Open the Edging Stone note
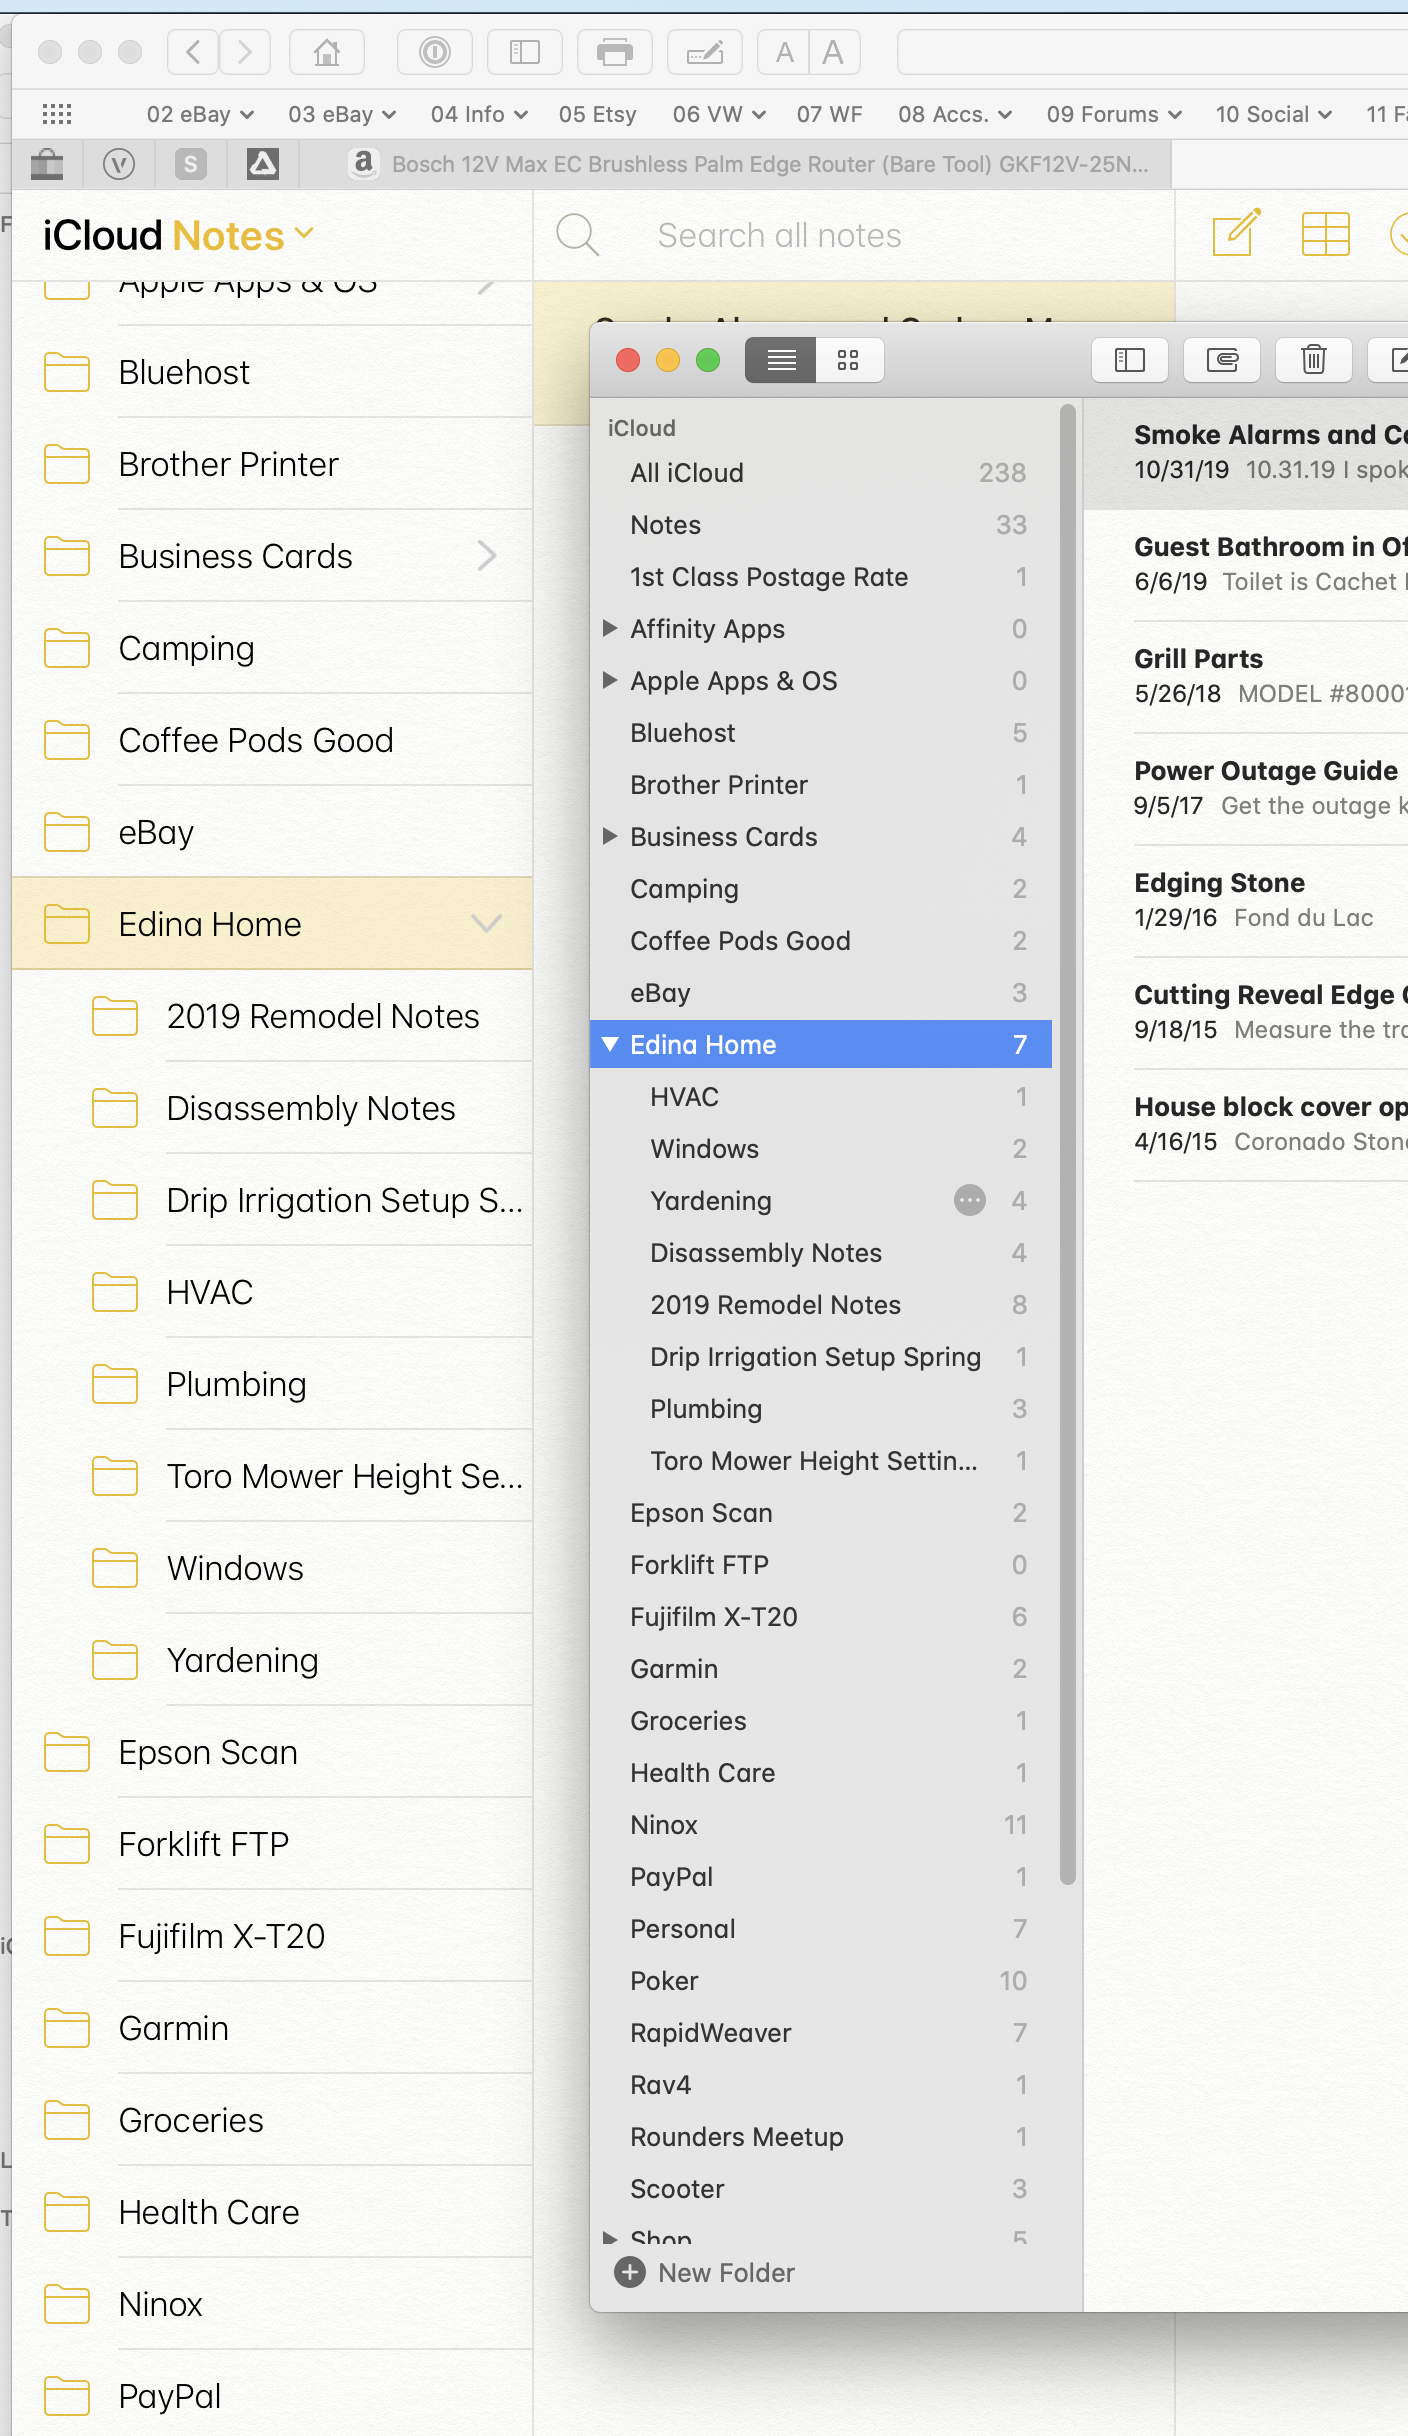Viewport: 1408px width, 2436px height. click(x=1246, y=900)
